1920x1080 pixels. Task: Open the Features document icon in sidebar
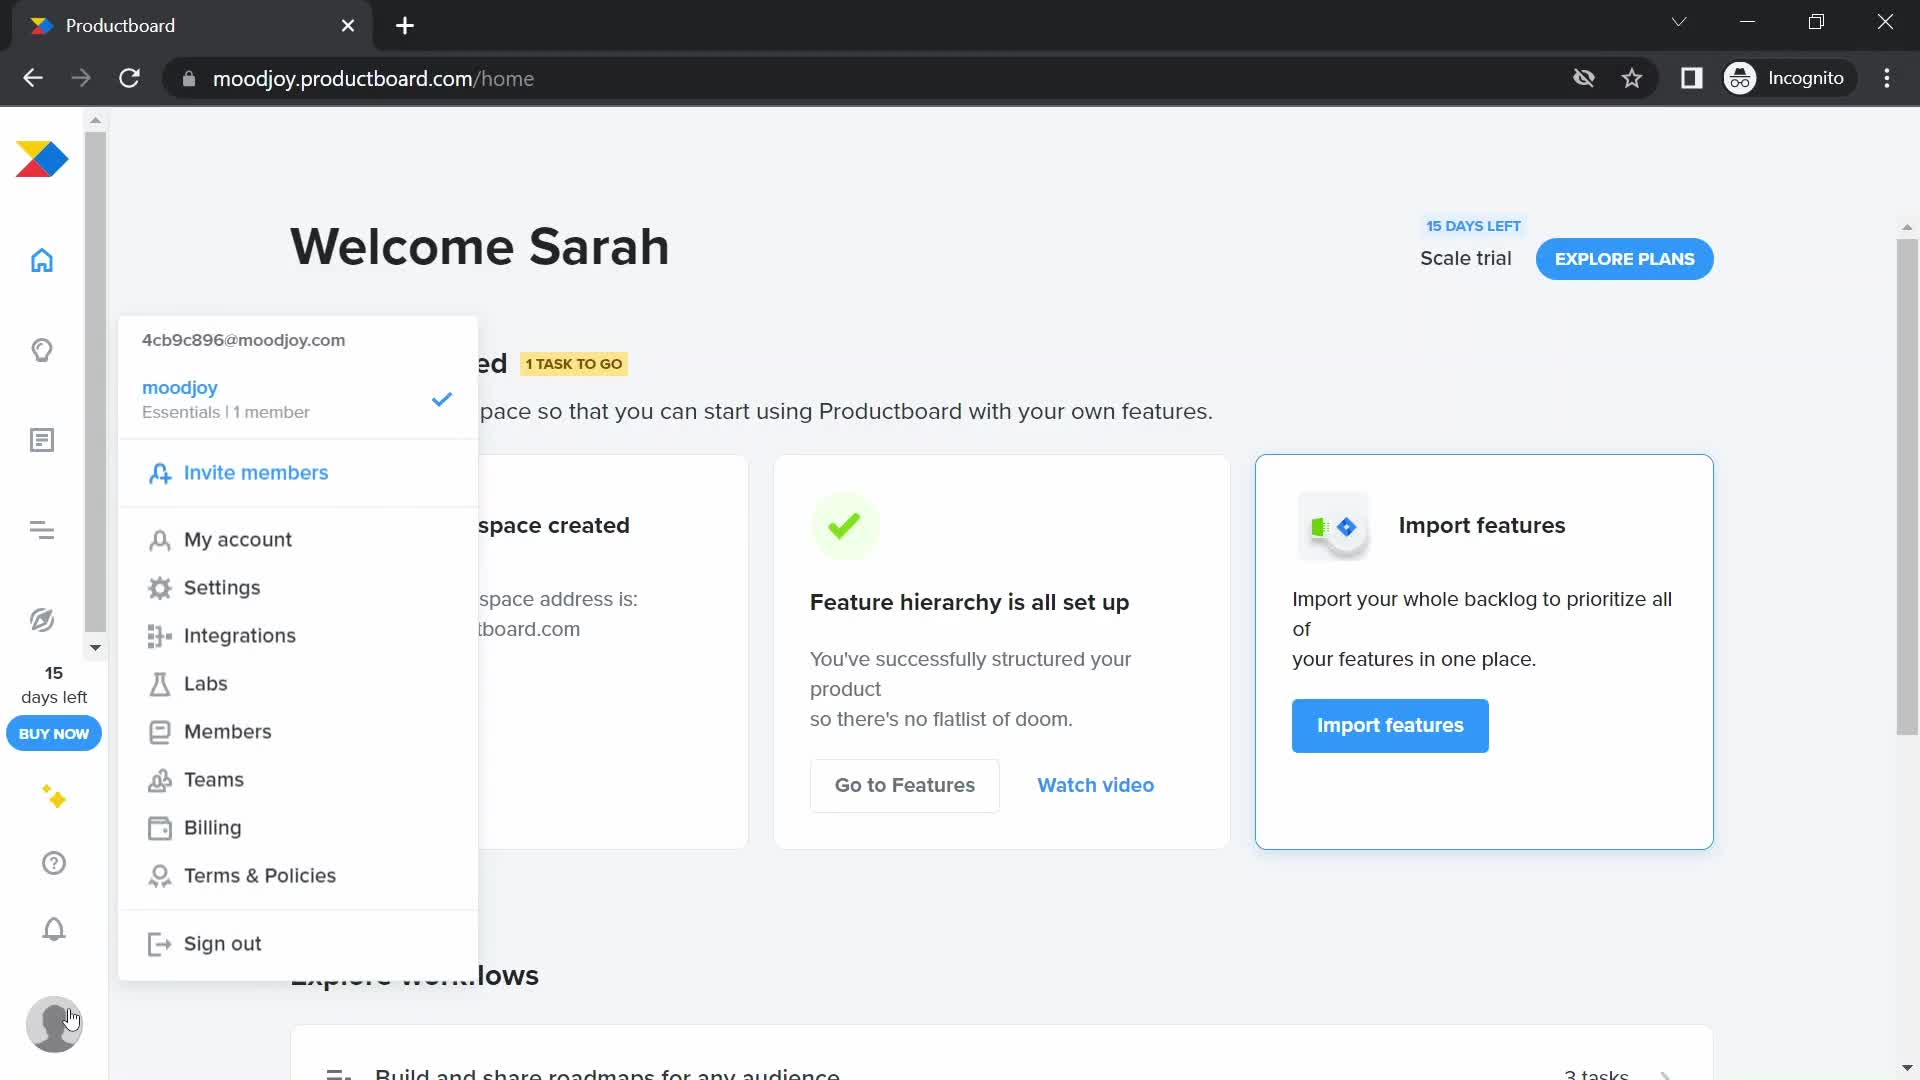(x=42, y=440)
